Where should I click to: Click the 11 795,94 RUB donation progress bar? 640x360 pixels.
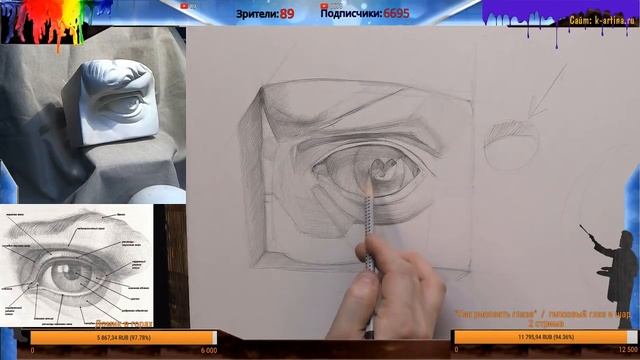click(x=546, y=337)
